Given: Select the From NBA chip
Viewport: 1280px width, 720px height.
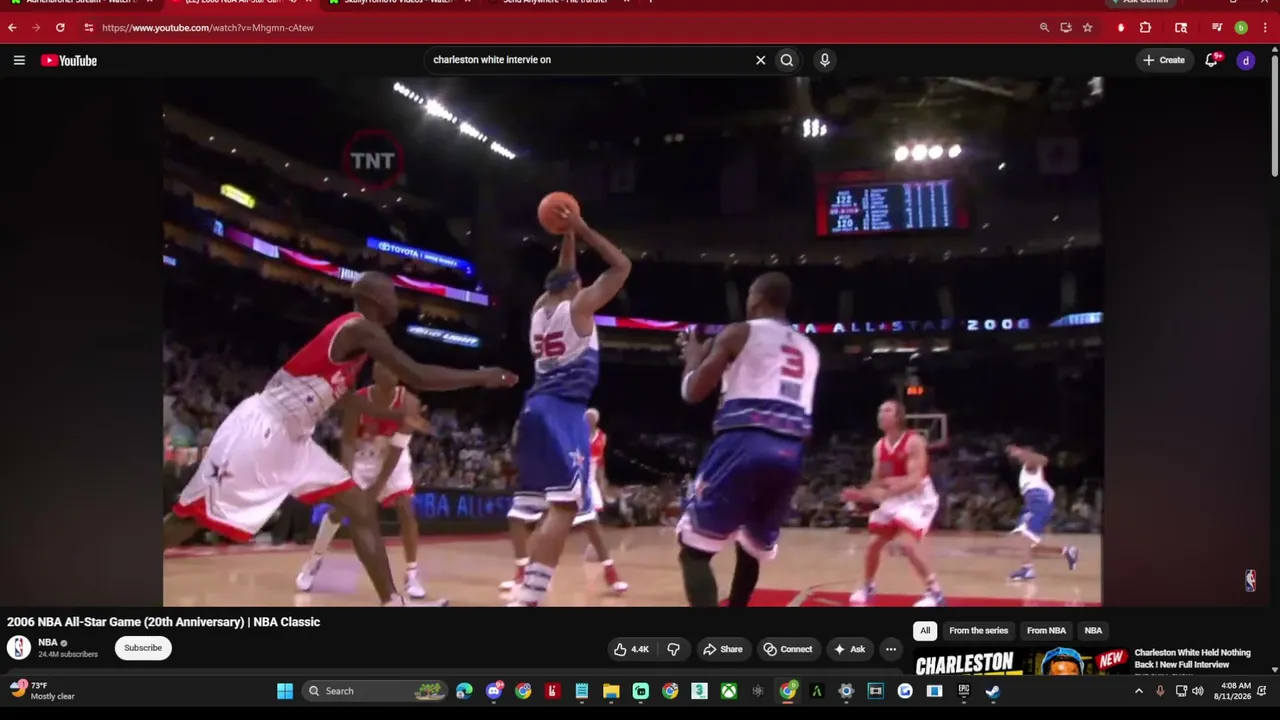Looking at the screenshot, I should pos(1046,631).
